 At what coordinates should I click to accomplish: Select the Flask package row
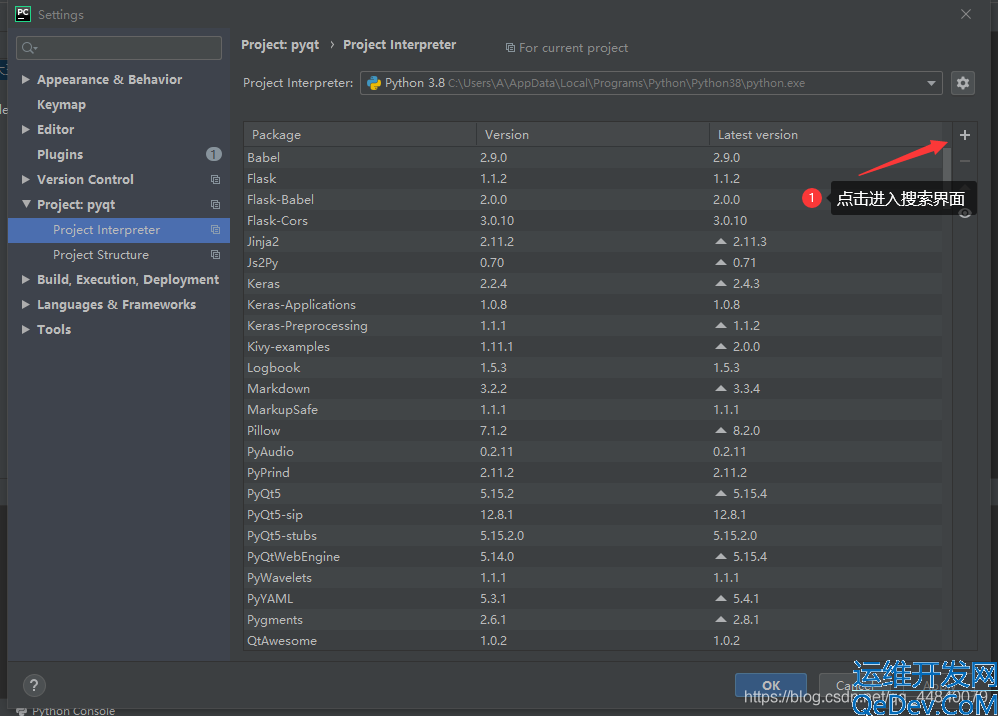pos(593,178)
